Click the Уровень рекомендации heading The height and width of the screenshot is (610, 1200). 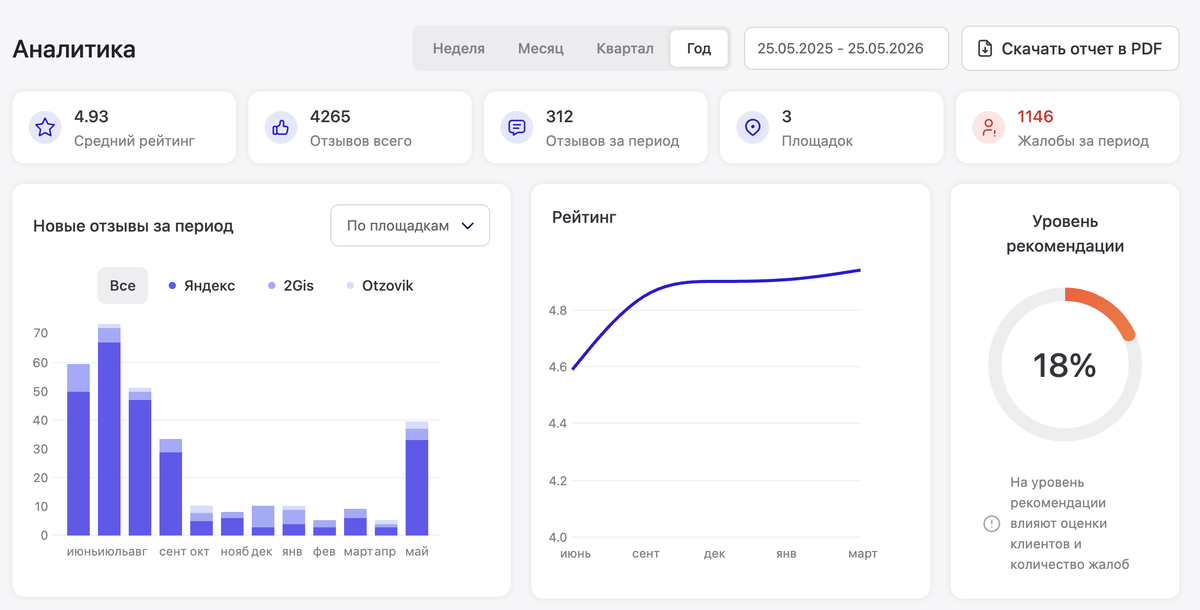pyautogui.click(x=1064, y=234)
